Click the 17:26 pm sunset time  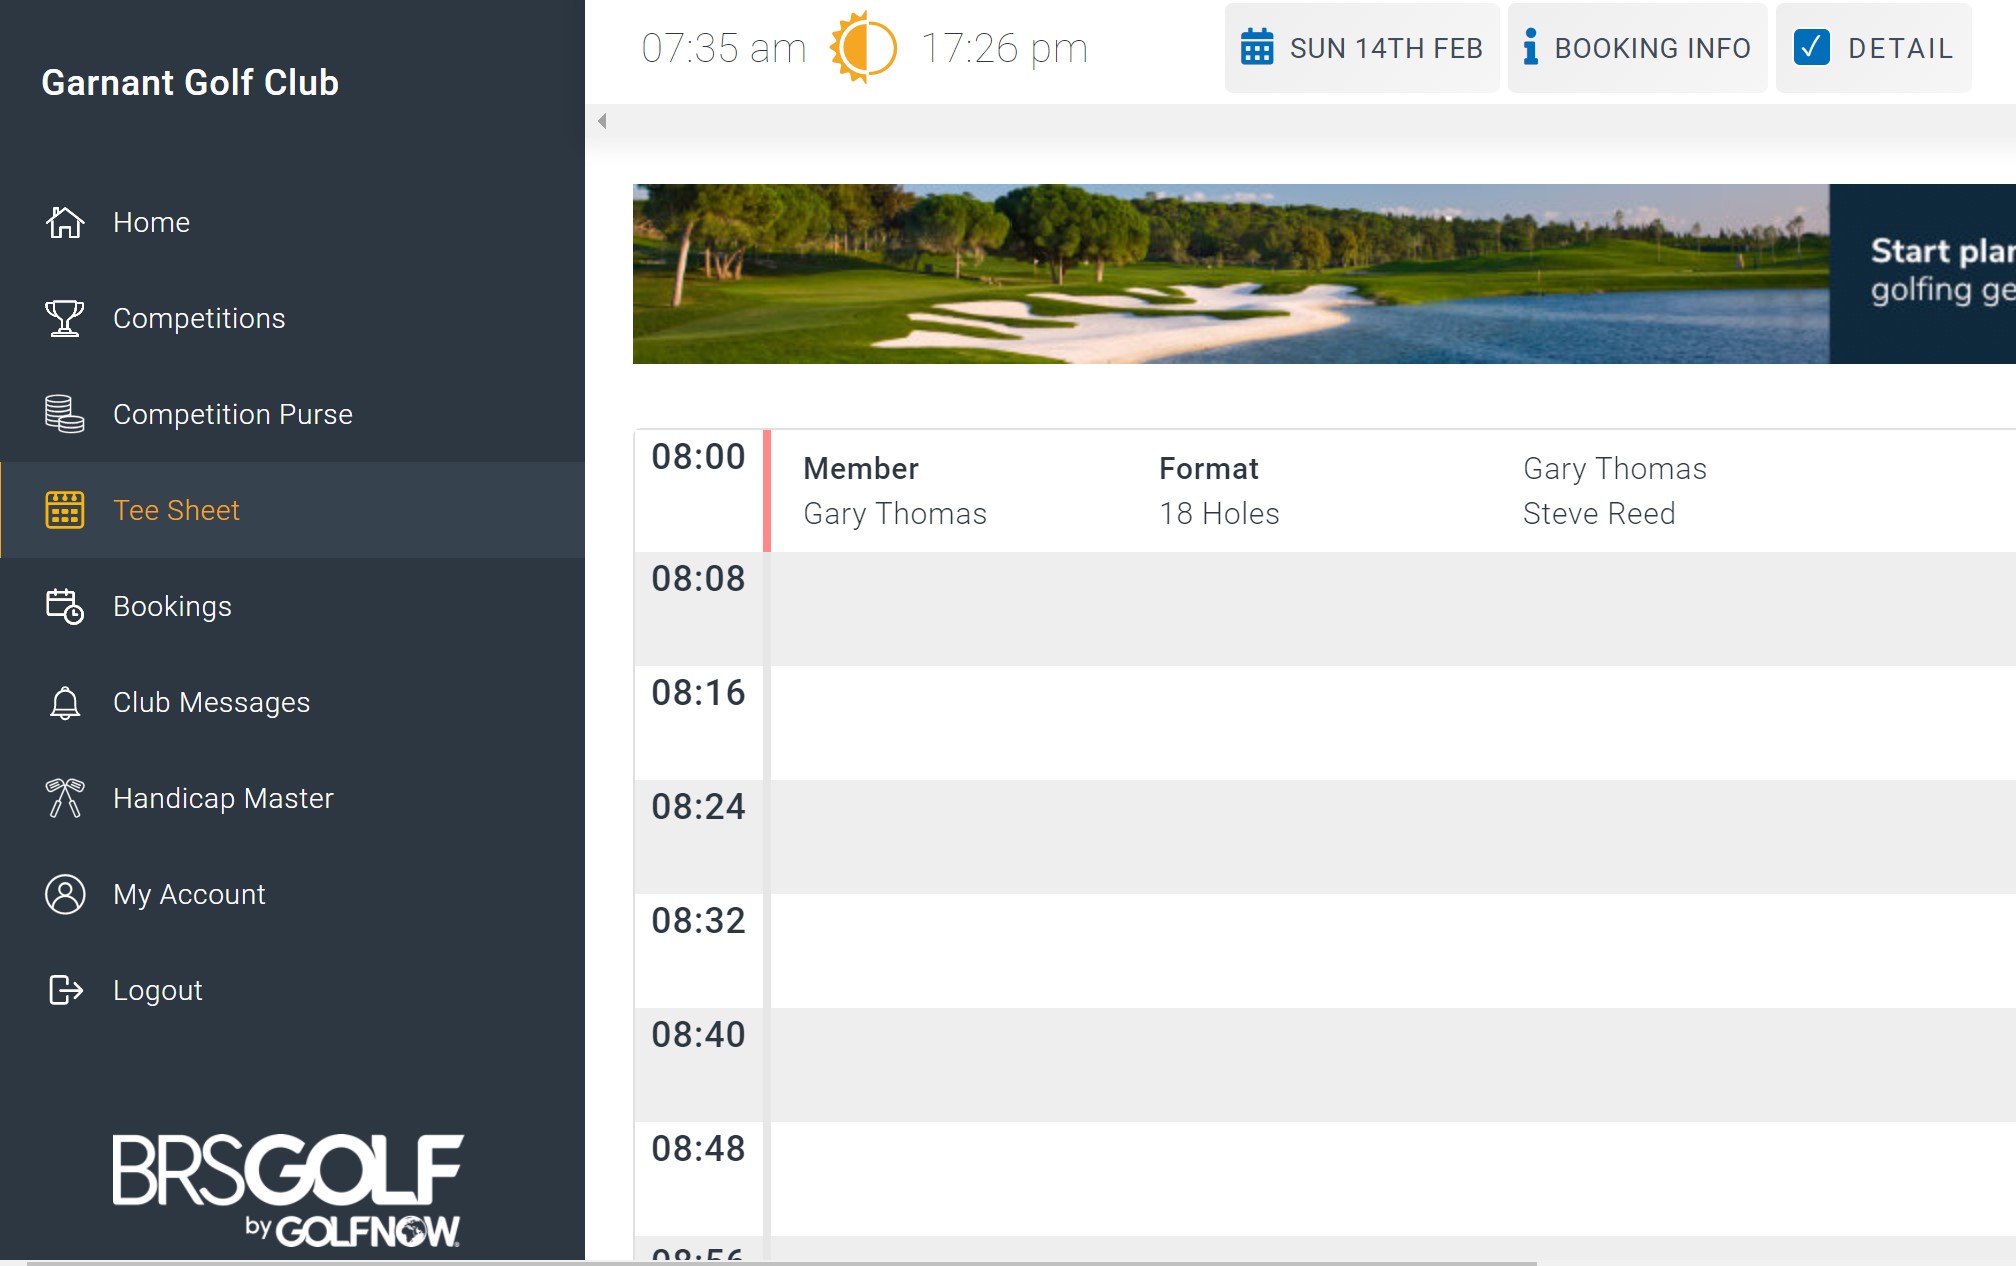[1004, 48]
